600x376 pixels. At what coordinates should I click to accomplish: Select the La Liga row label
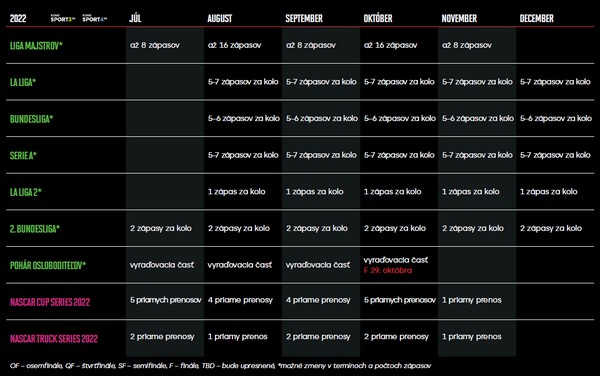[23, 82]
